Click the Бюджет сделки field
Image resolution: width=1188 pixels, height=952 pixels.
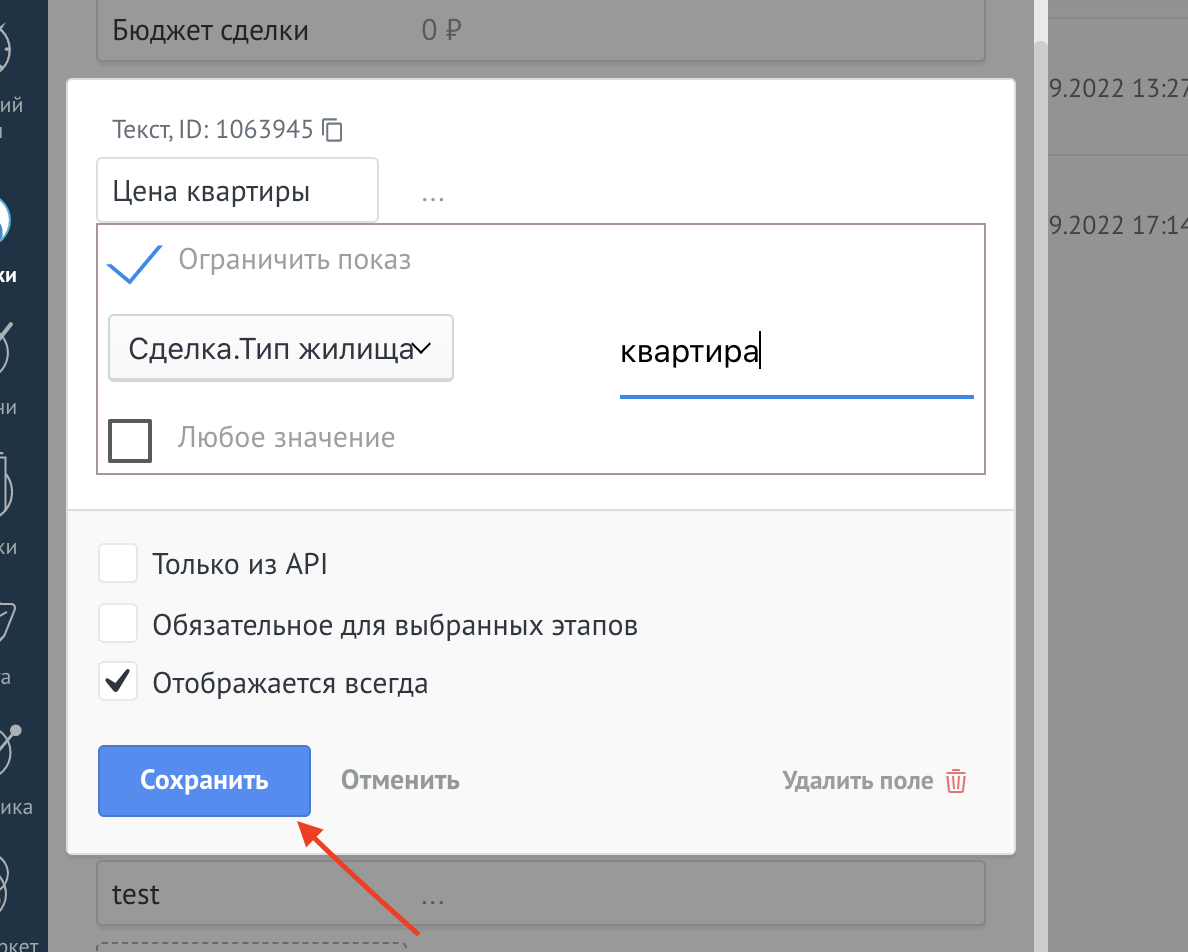(540, 31)
